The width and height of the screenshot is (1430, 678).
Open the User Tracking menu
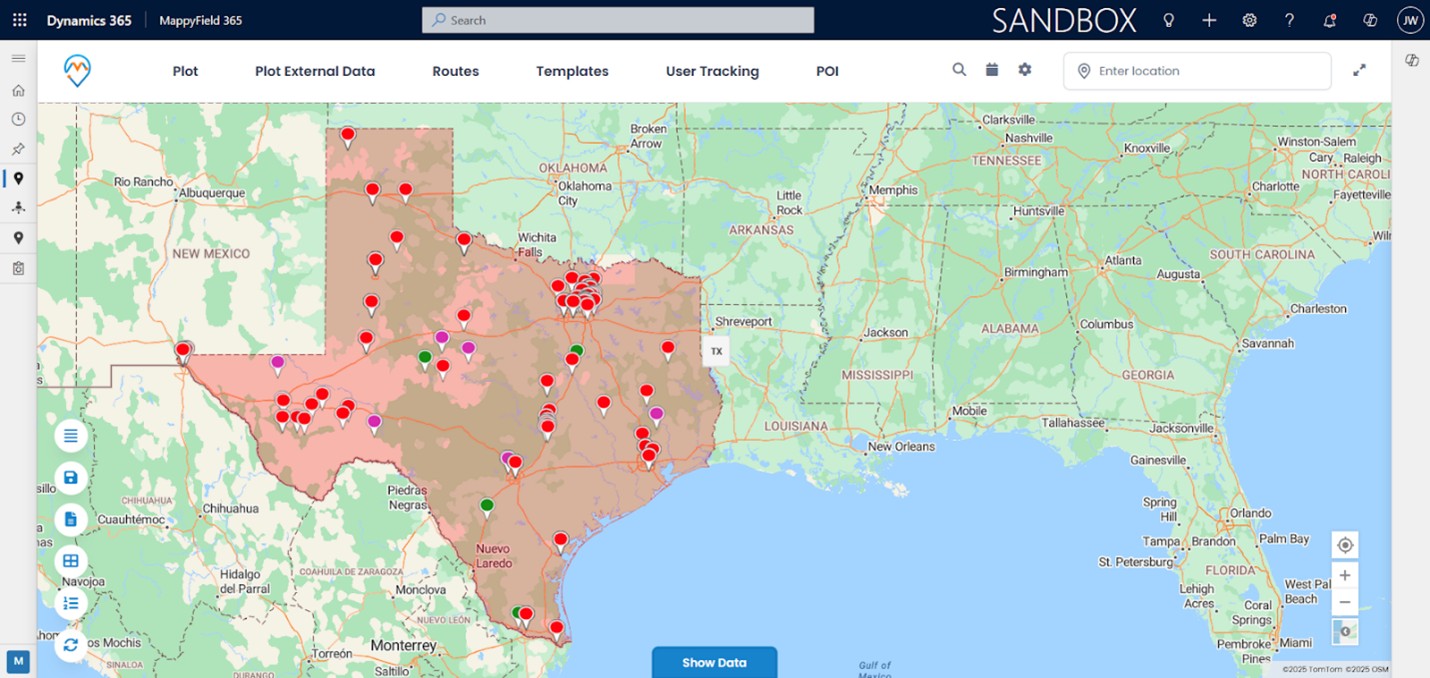[x=712, y=71]
